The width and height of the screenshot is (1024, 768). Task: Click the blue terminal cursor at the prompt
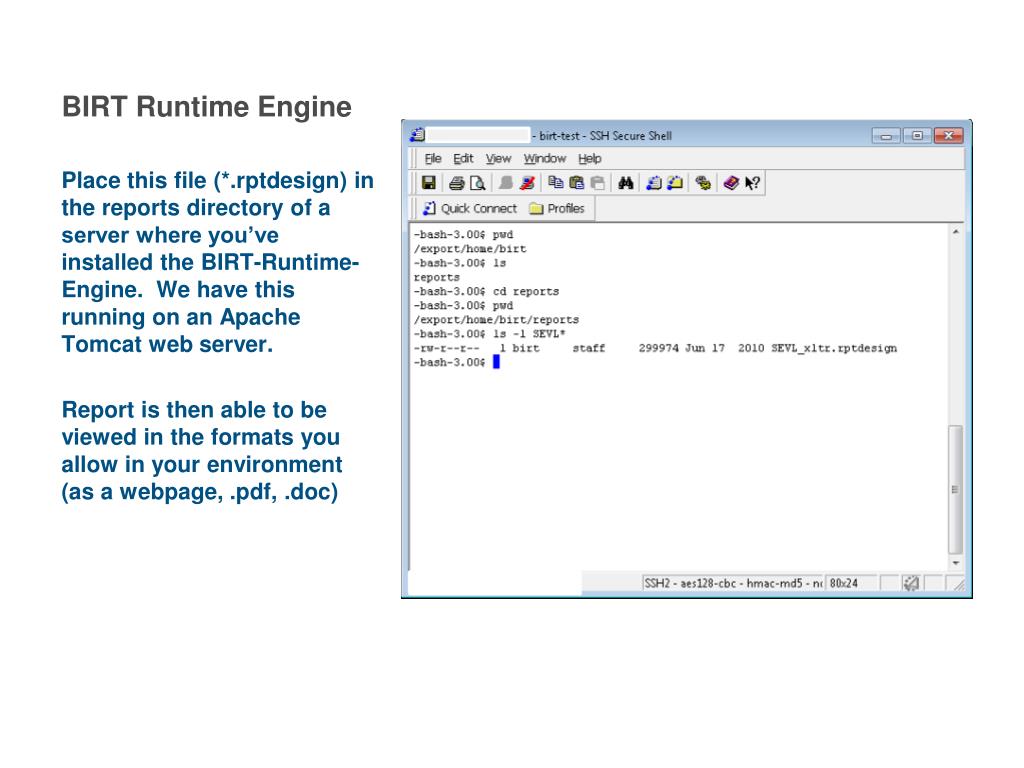coord(496,362)
